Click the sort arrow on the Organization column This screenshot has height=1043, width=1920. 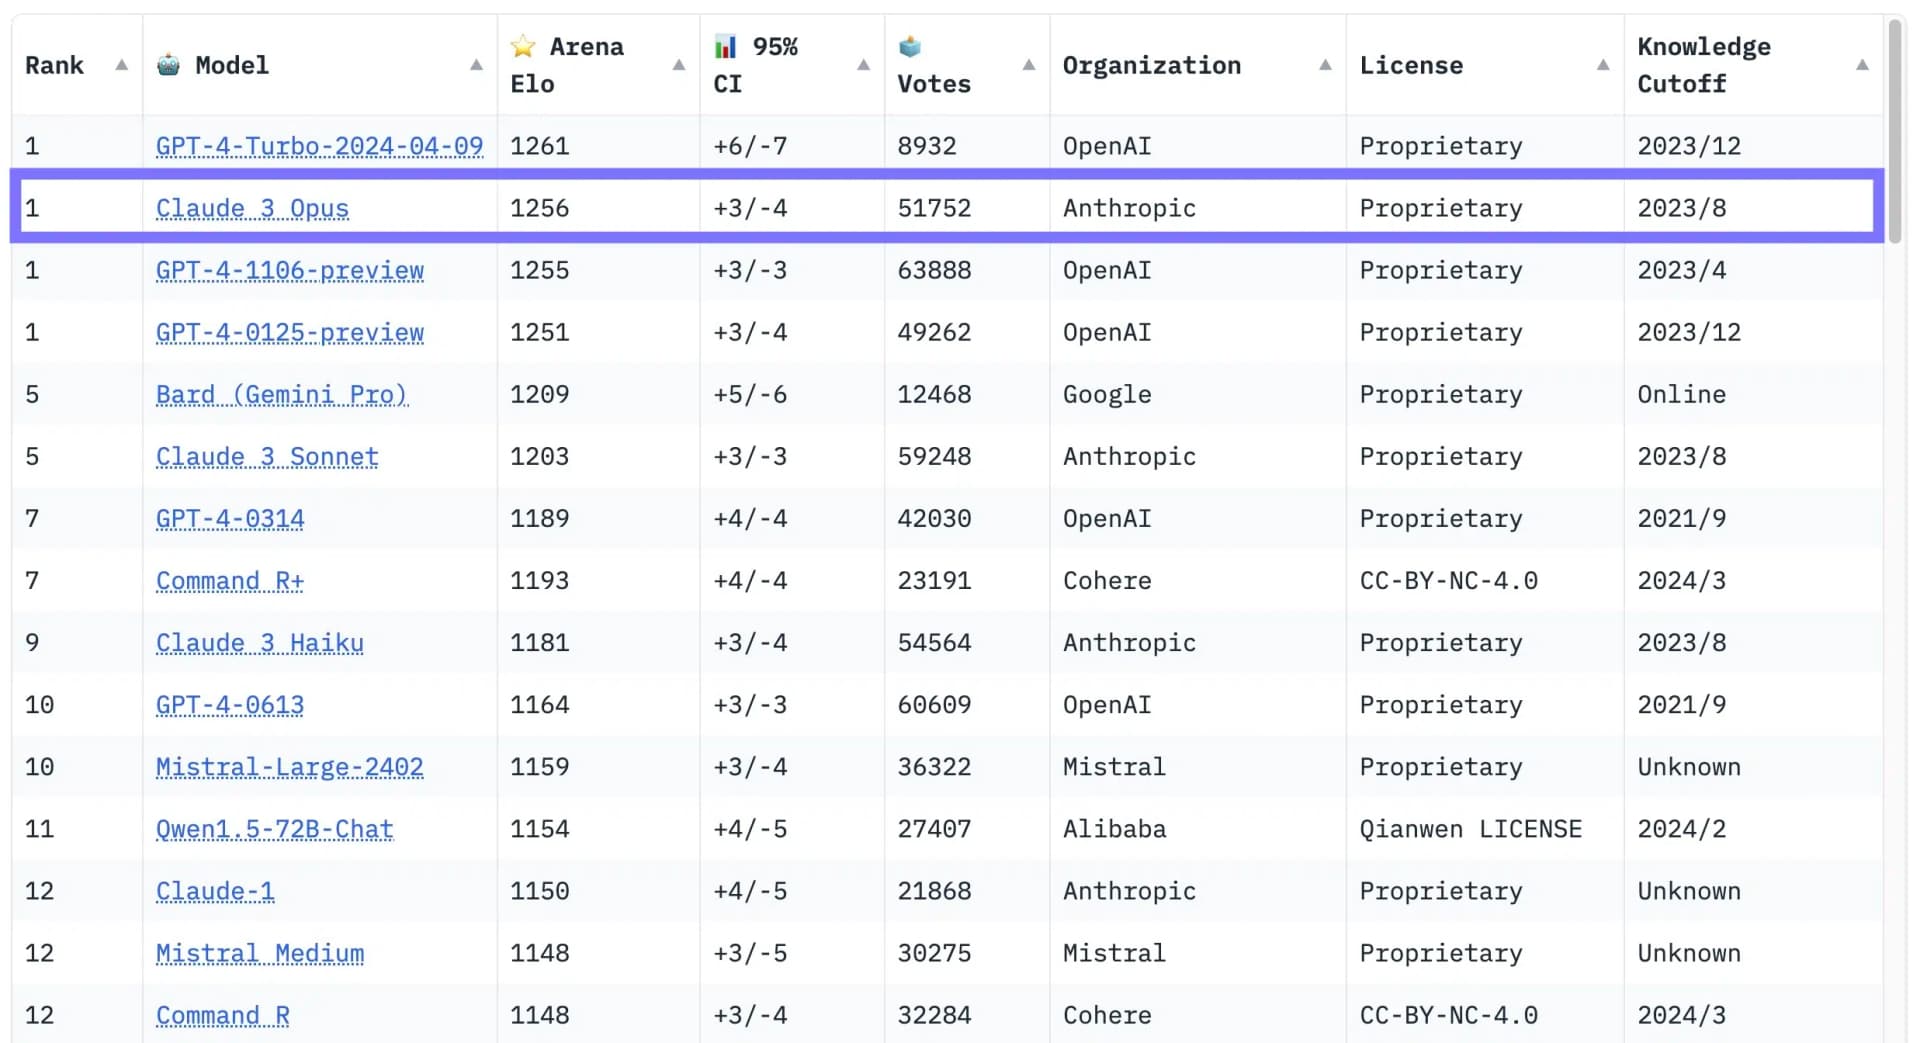tap(1325, 64)
